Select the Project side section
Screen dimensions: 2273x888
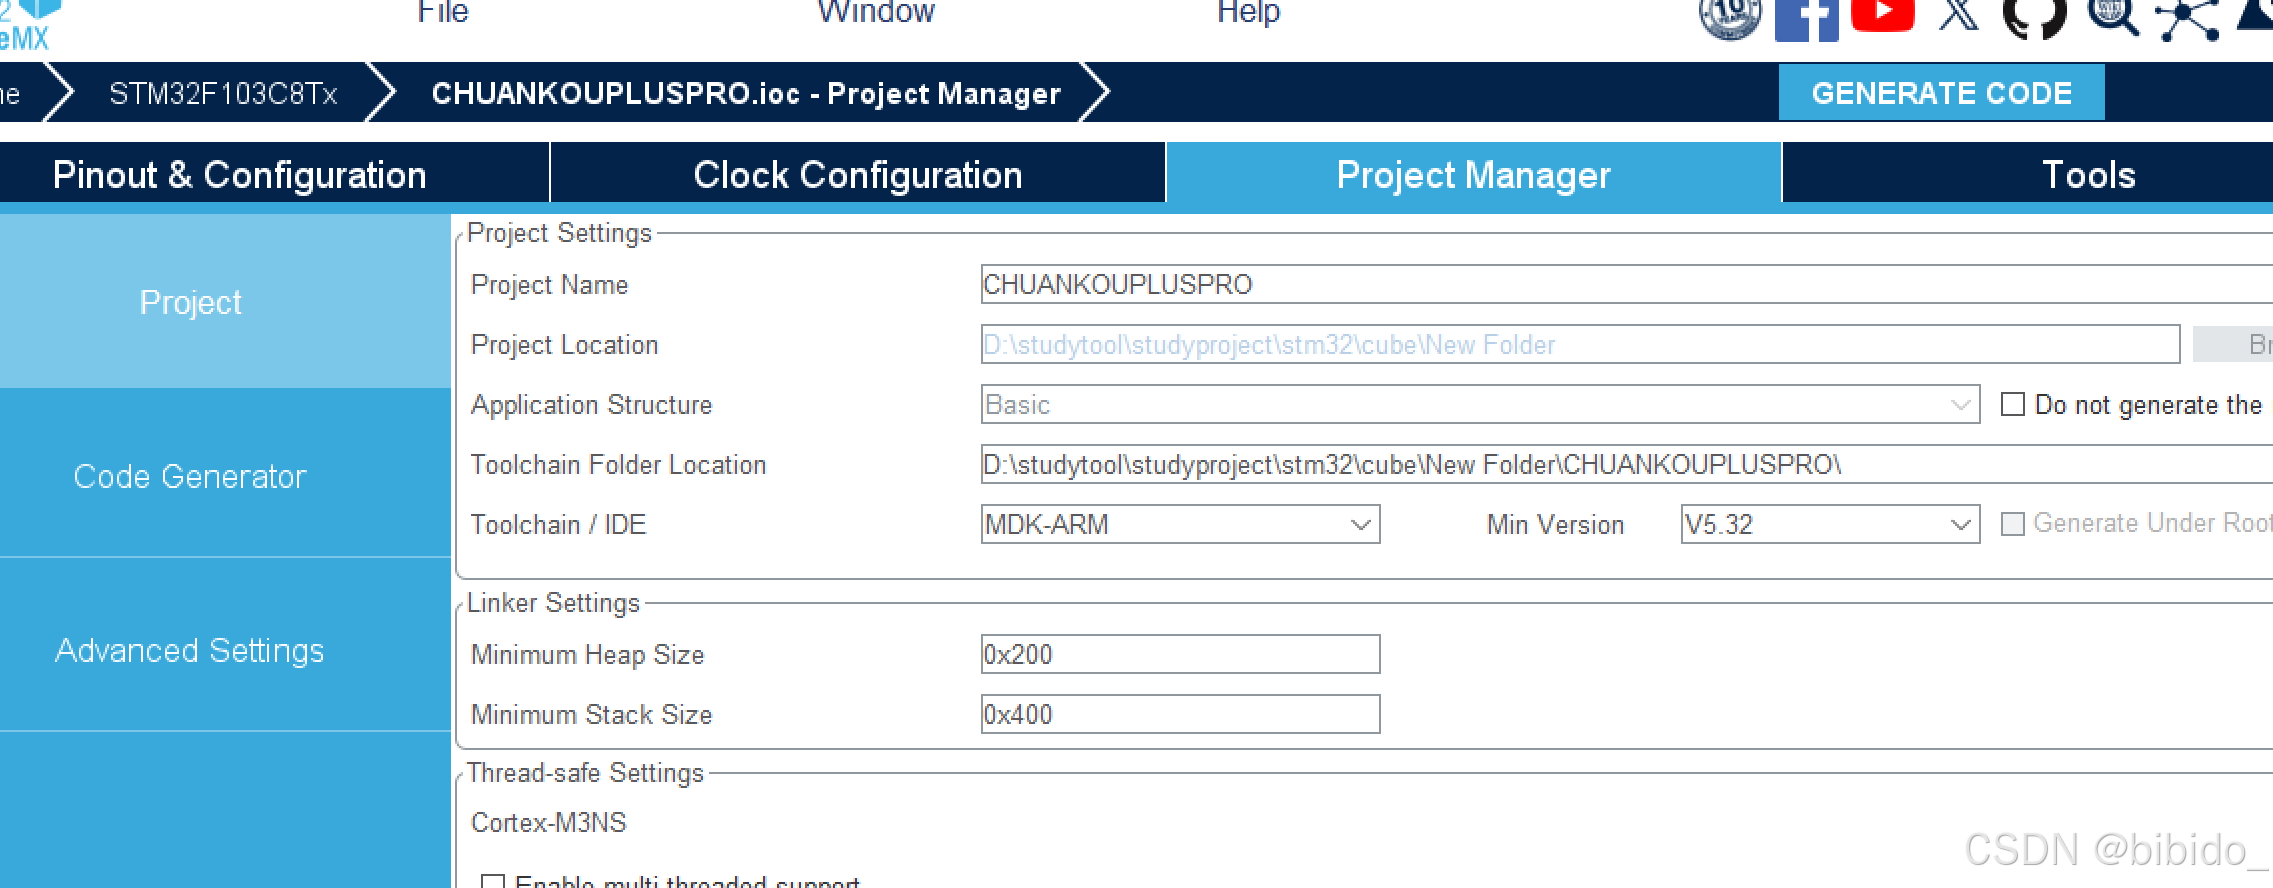click(225, 301)
